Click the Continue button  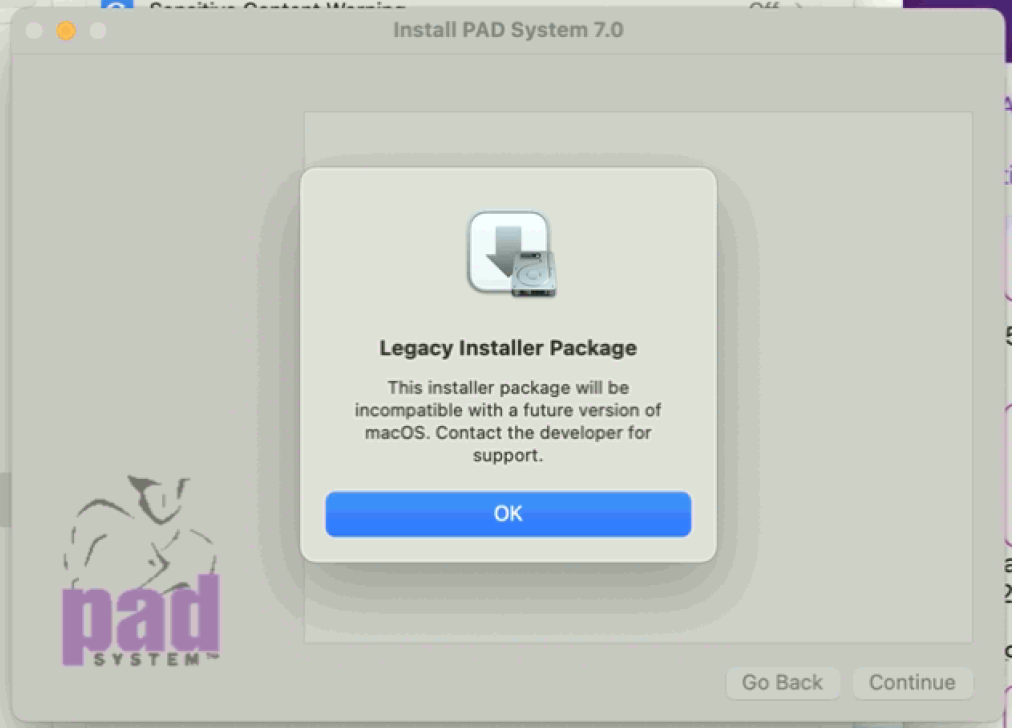click(x=912, y=682)
